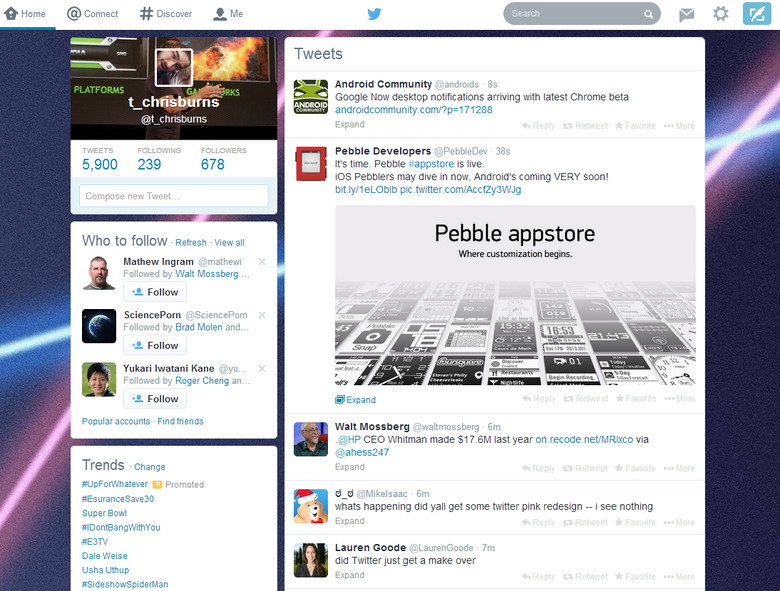Open Popular accounts
Viewport: 780px width, 591px height.
(x=116, y=421)
